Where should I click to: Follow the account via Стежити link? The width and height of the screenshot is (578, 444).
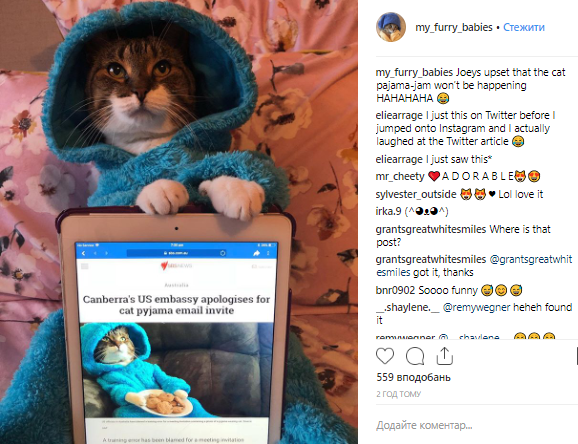pyautogui.click(x=524, y=27)
